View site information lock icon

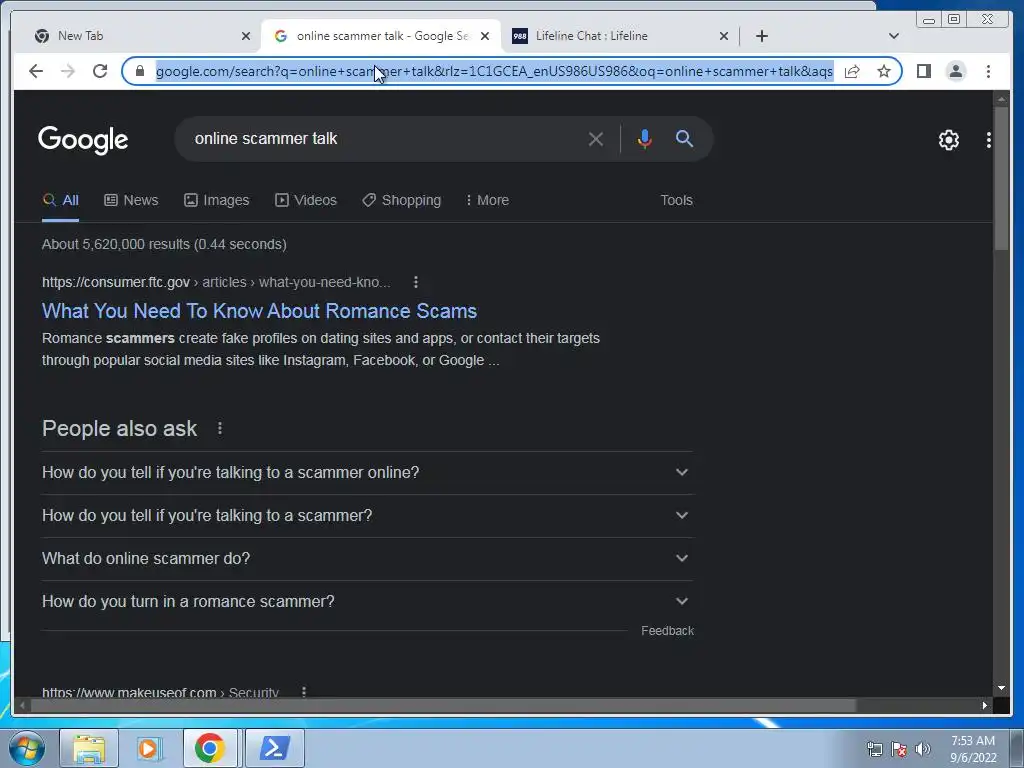(139, 71)
